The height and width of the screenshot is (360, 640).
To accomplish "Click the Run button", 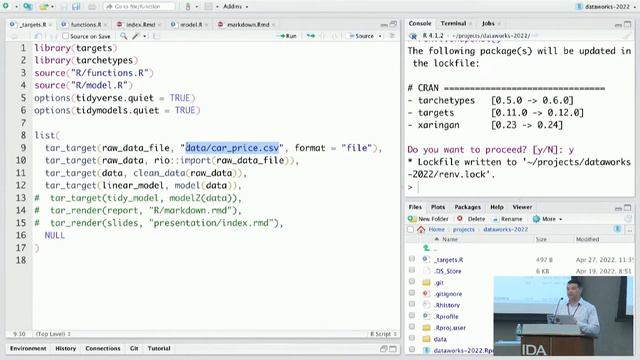I will coord(287,36).
